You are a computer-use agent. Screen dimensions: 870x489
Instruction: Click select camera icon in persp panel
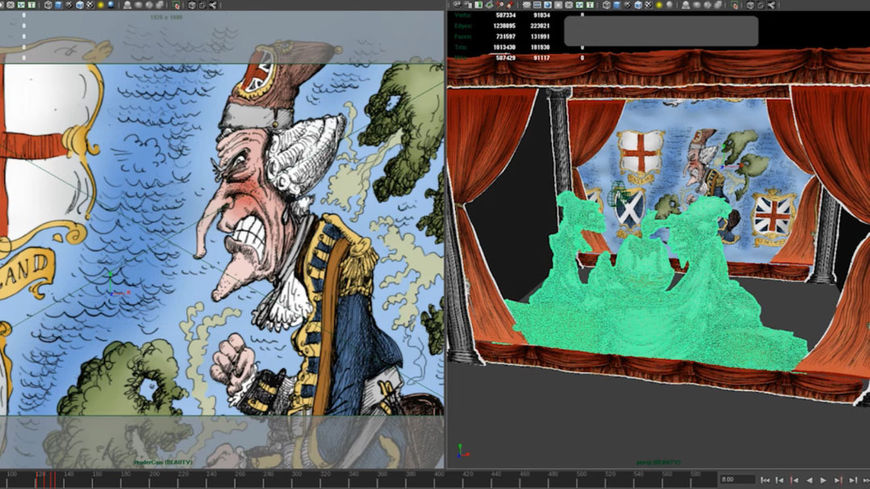457,4
